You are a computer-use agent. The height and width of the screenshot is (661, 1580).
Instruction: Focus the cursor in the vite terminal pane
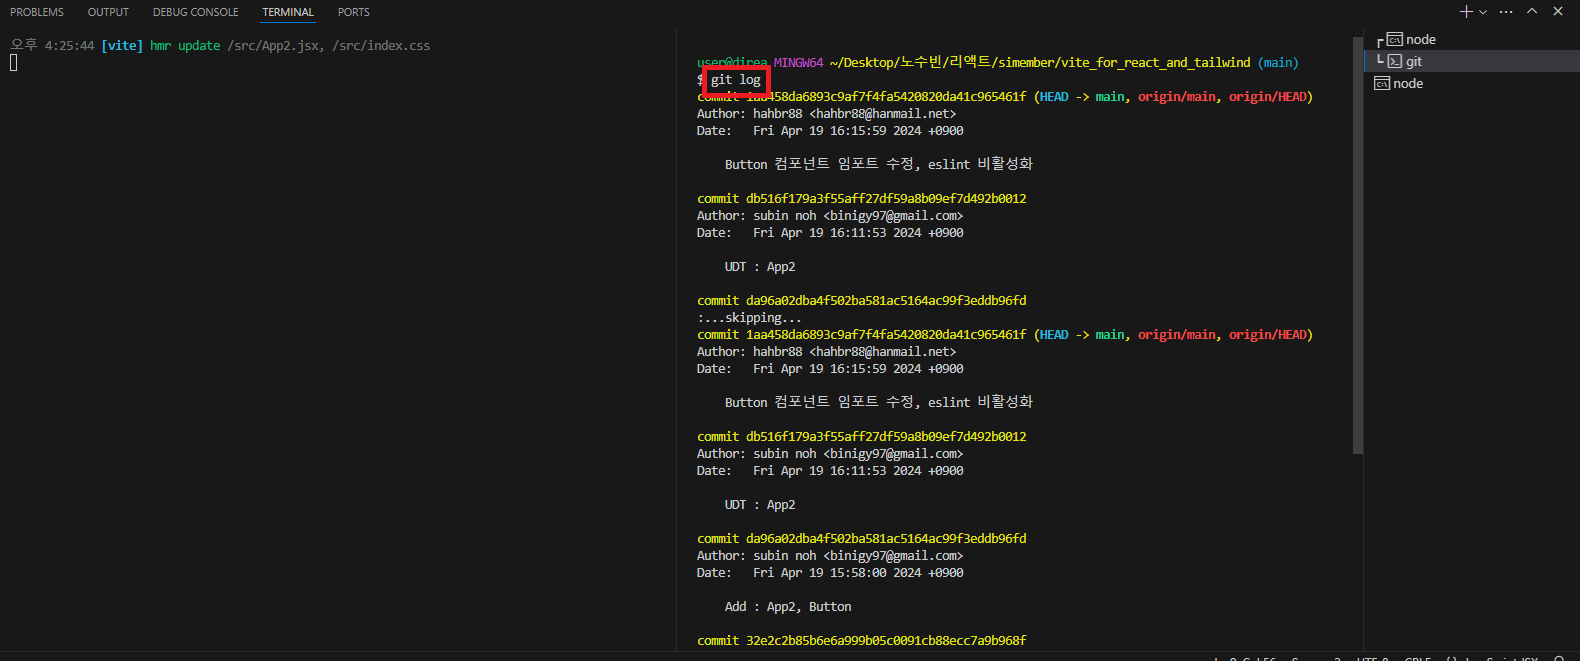[14, 63]
